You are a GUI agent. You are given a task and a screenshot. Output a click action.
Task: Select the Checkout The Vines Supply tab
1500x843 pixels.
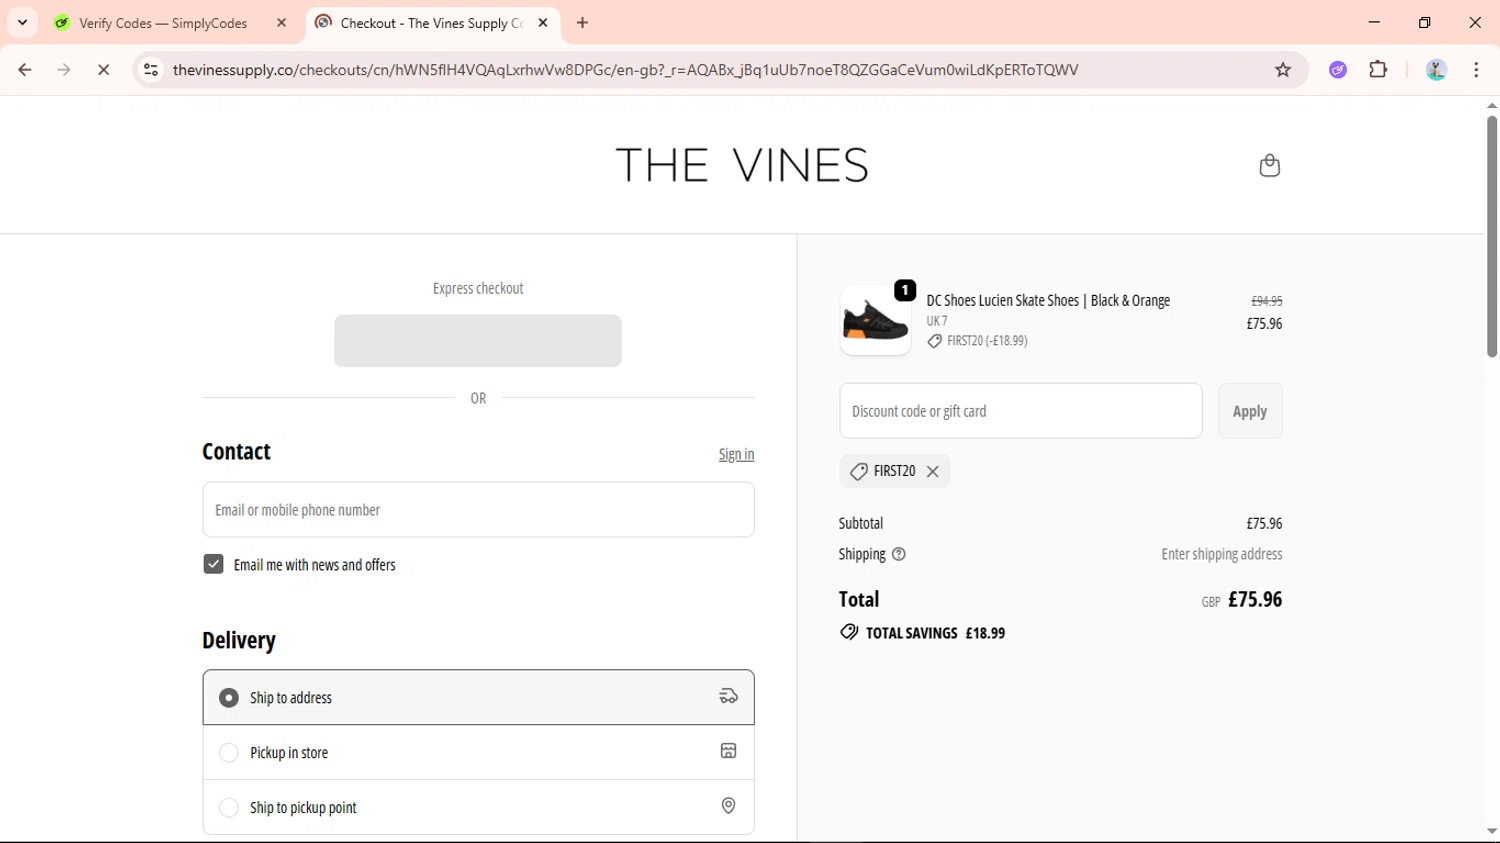(432, 23)
